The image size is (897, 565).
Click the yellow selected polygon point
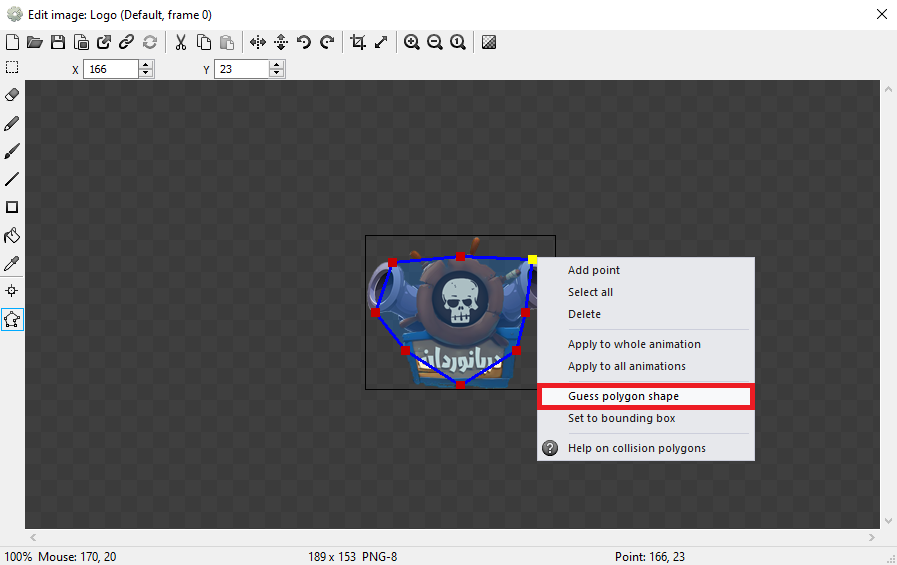532,260
